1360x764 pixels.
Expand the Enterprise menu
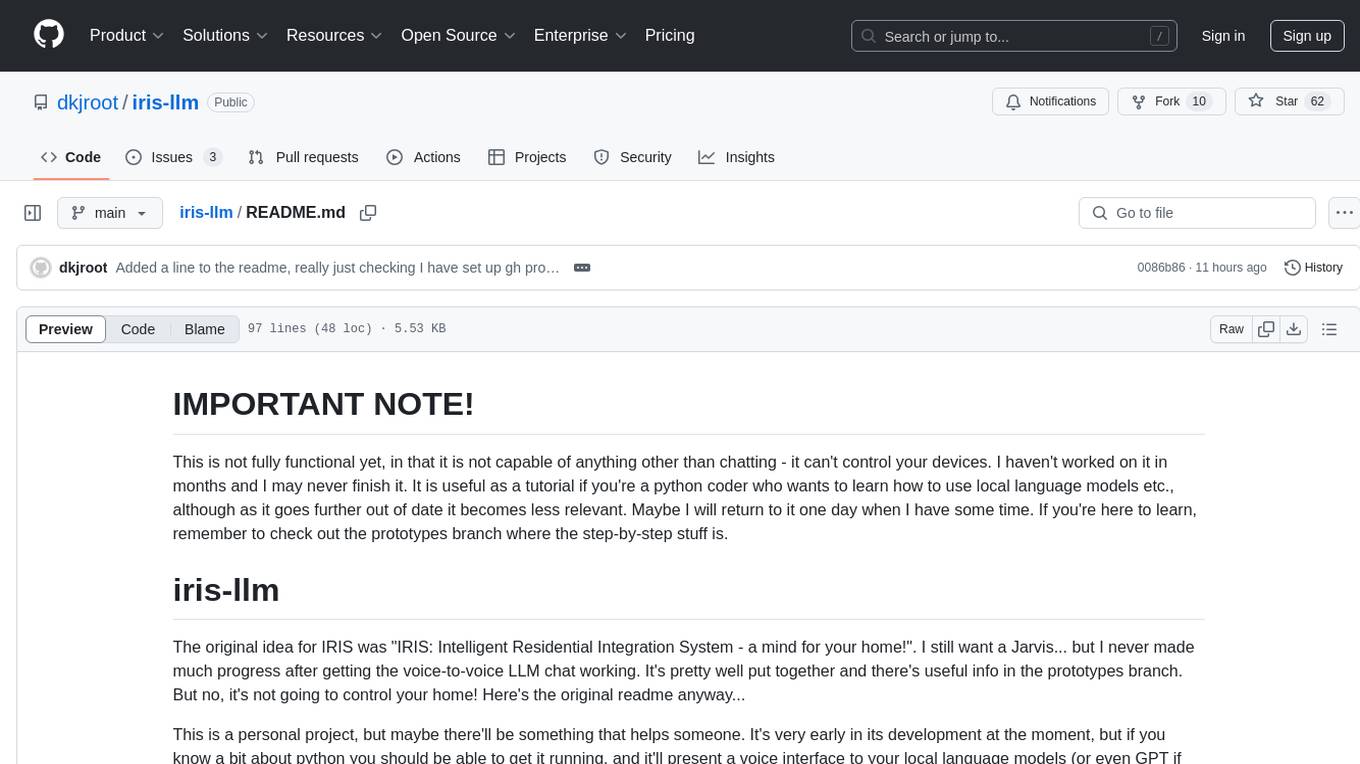[x=580, y=35]
